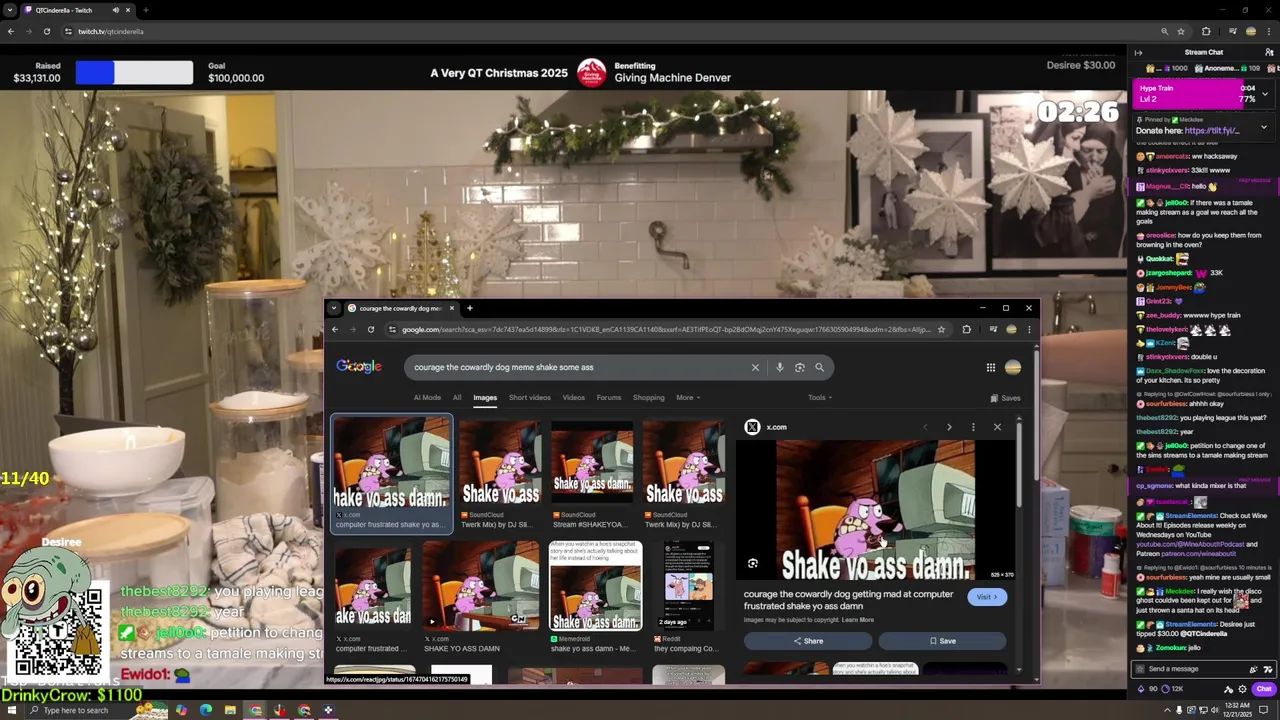
Task: Open the Learn More copyright link
Action: (x=858, y=620)
